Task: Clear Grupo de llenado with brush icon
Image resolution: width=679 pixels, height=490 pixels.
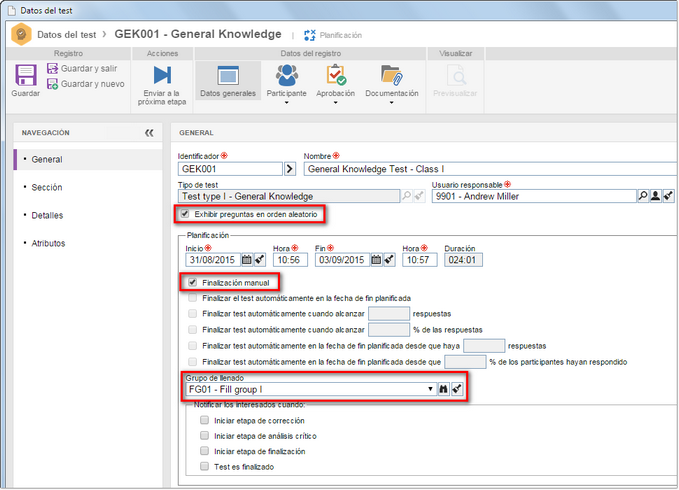Action: 457,389
